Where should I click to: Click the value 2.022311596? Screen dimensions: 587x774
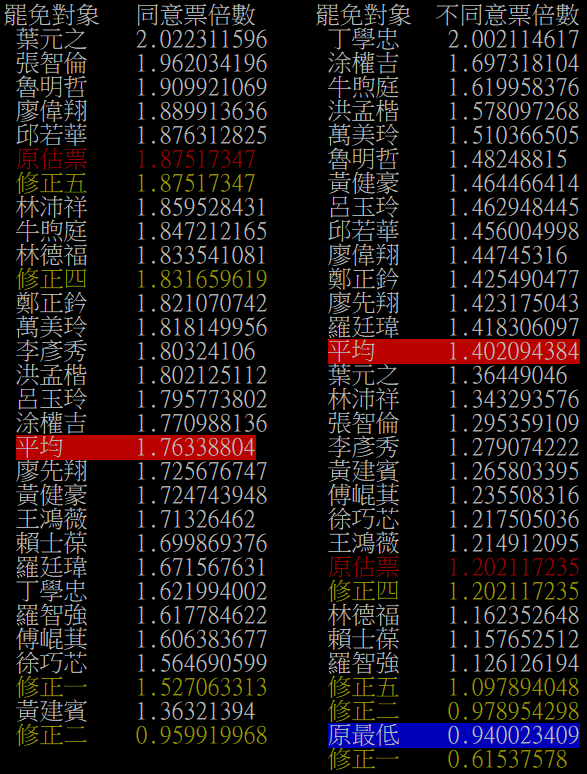(201, 39)
